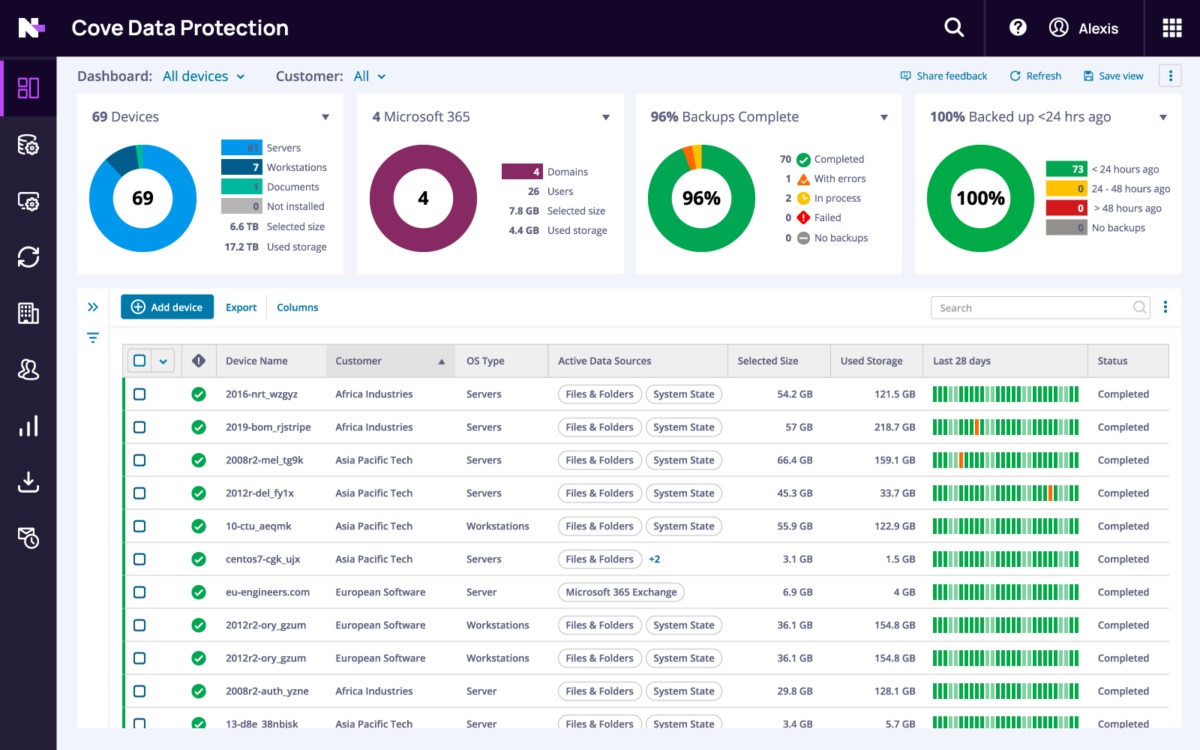The image size is (1200, 750).
Task: Tick the checkbox for 2012r2-del_fy1x
Action: 139,493
